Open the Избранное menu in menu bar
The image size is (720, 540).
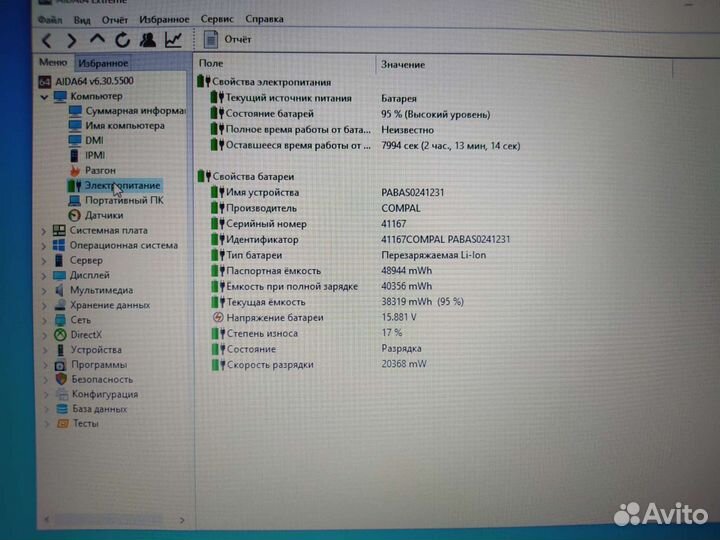pyautogui.click(x=164, y=19)
